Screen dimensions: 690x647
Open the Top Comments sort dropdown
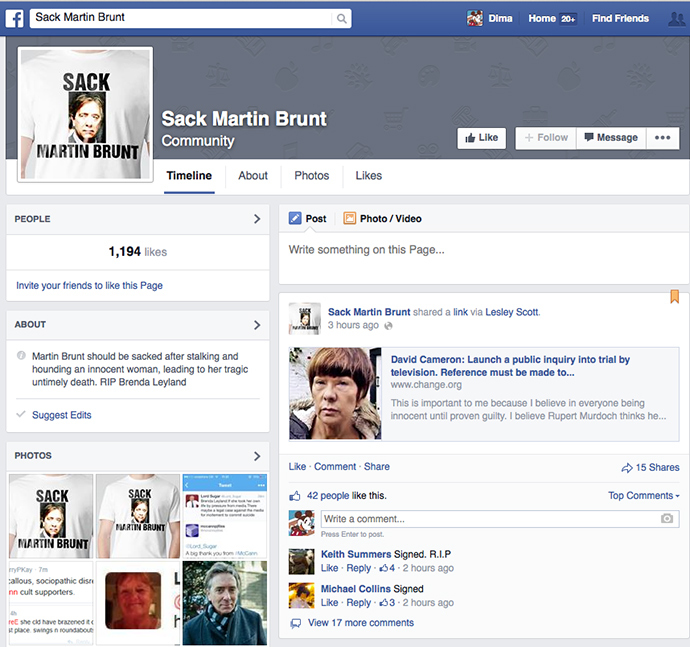(x=643, y=495)
